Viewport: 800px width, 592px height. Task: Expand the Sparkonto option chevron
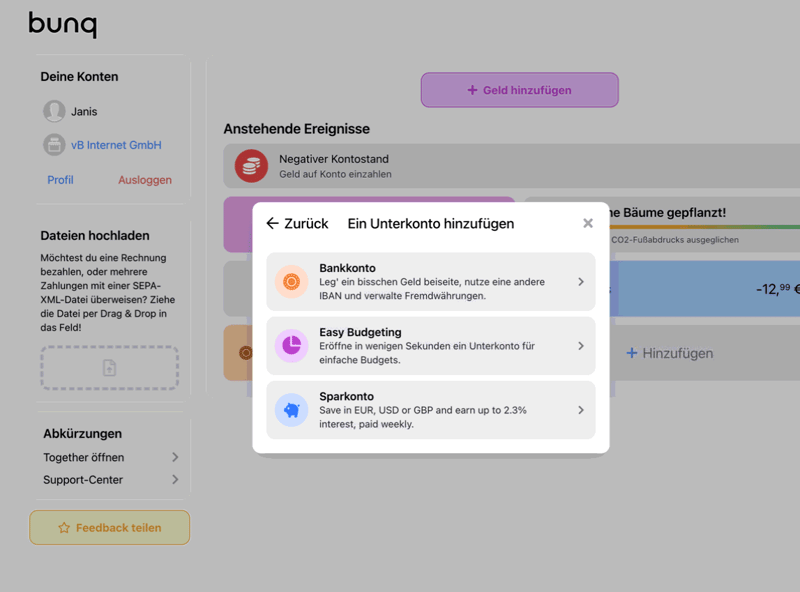pyautogui.click(x=581, y=410)
